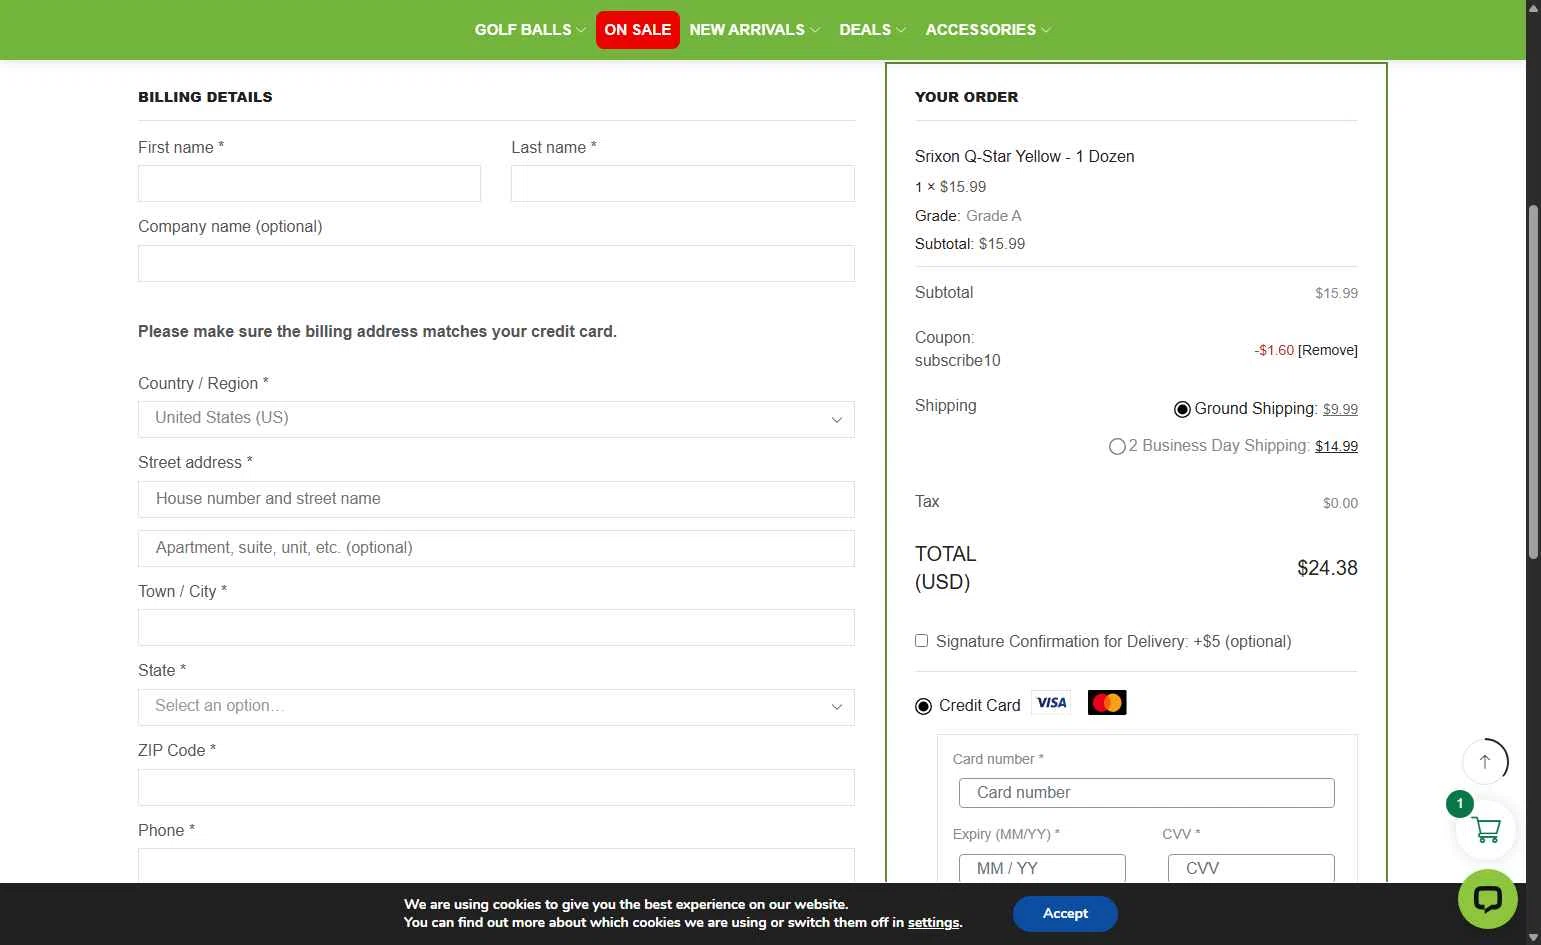Focus the Card number field
Image resolution: width=1541 pixels, height=945 pixels.
coord(1146,793)
